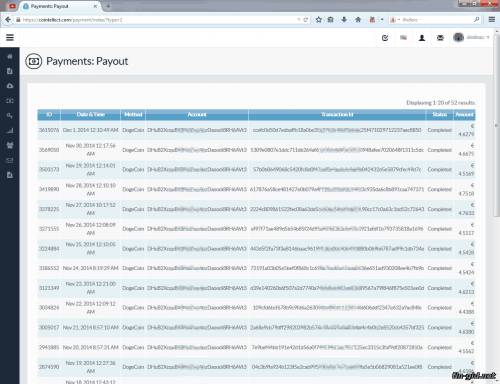
Task: Open the envelope messages icon in header
Action: [x=440, y=38]
